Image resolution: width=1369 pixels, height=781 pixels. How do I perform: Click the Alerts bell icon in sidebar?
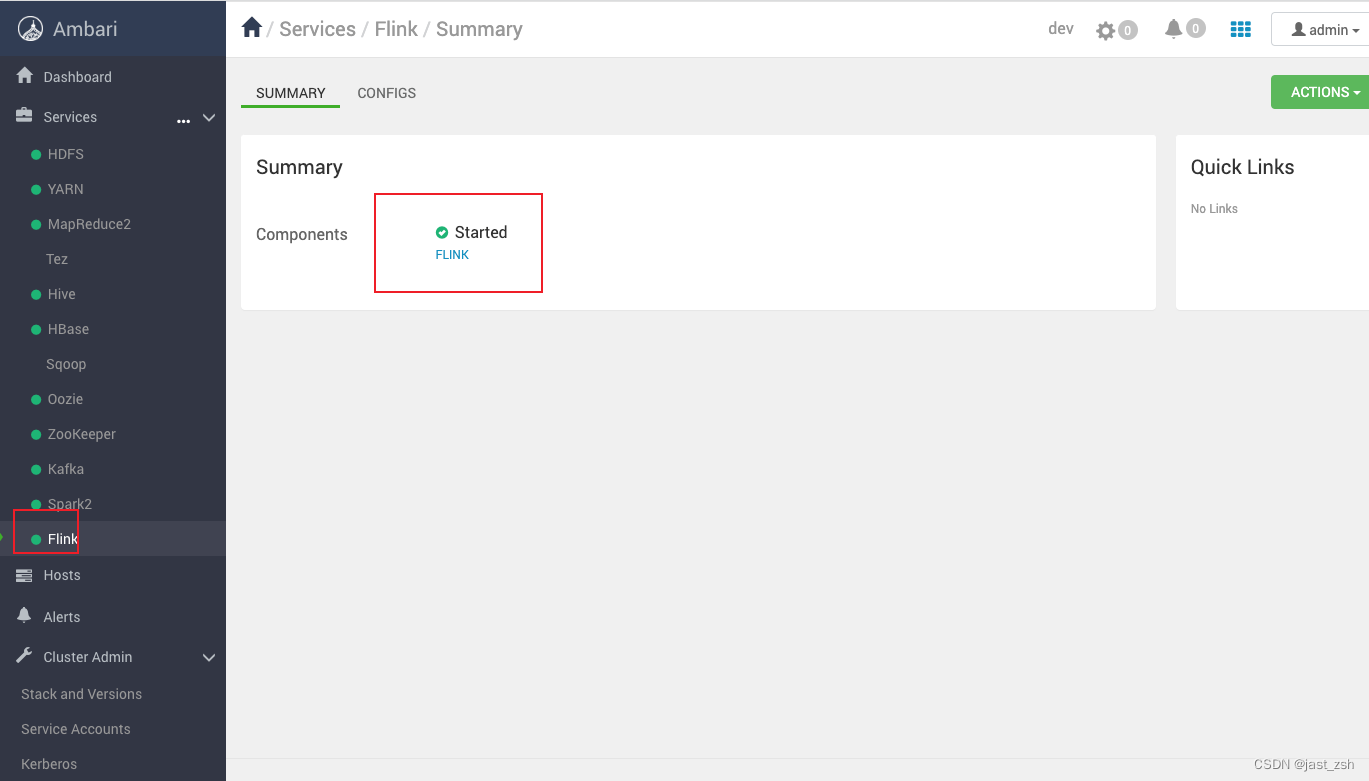click(x=25, y=616)
